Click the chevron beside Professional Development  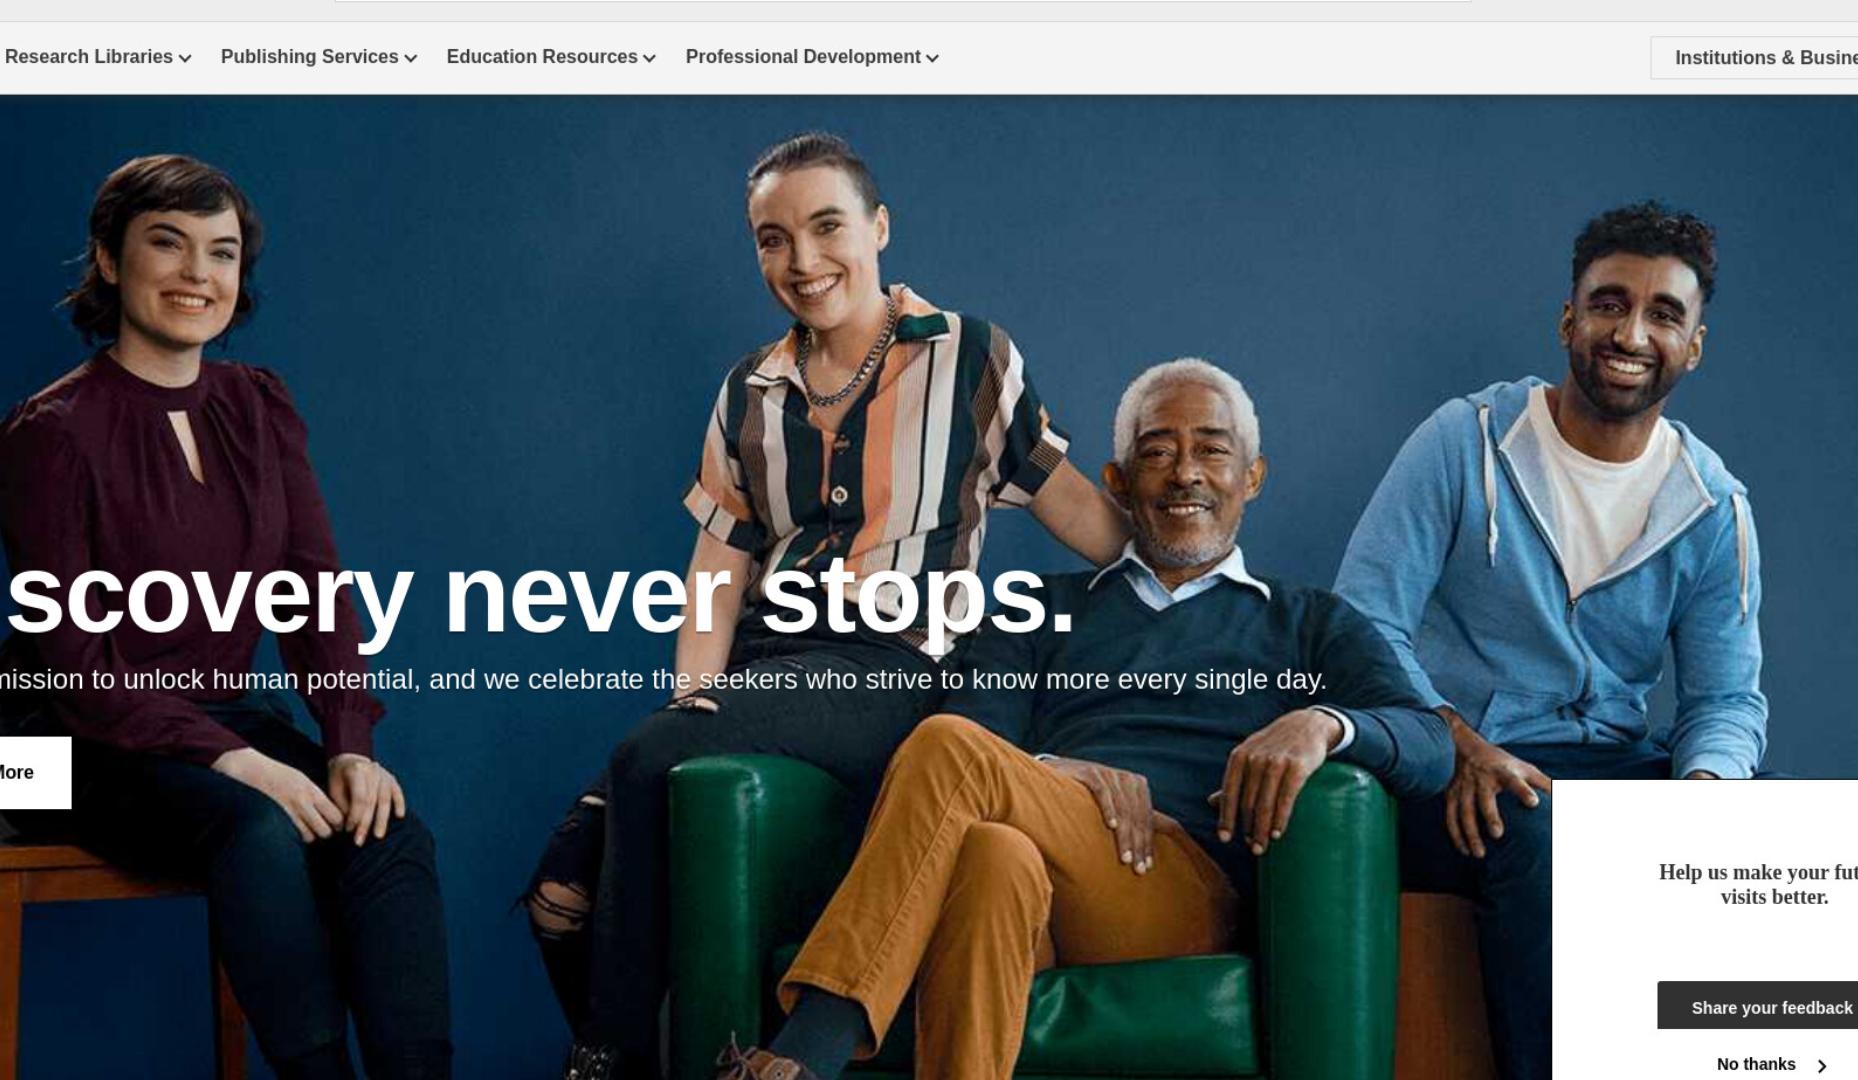click(933, 59)
